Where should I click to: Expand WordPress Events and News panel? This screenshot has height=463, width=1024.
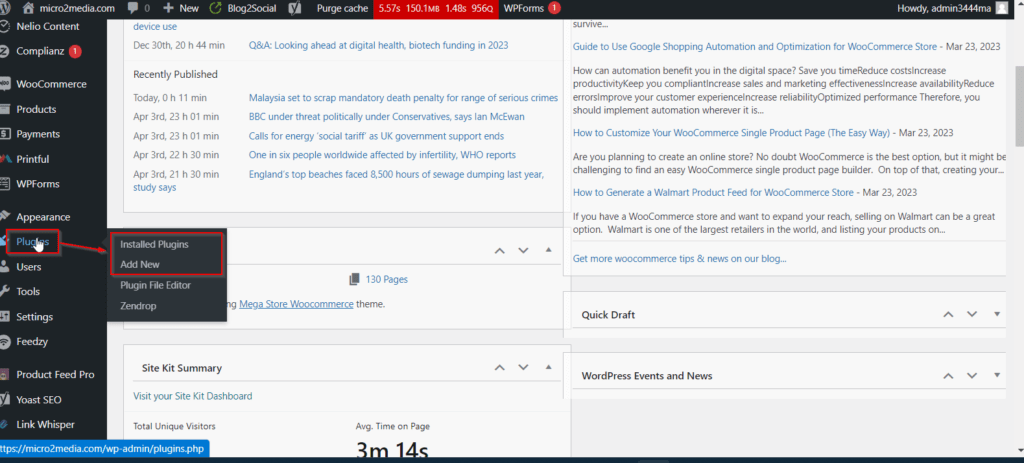[x=997, y=375]
